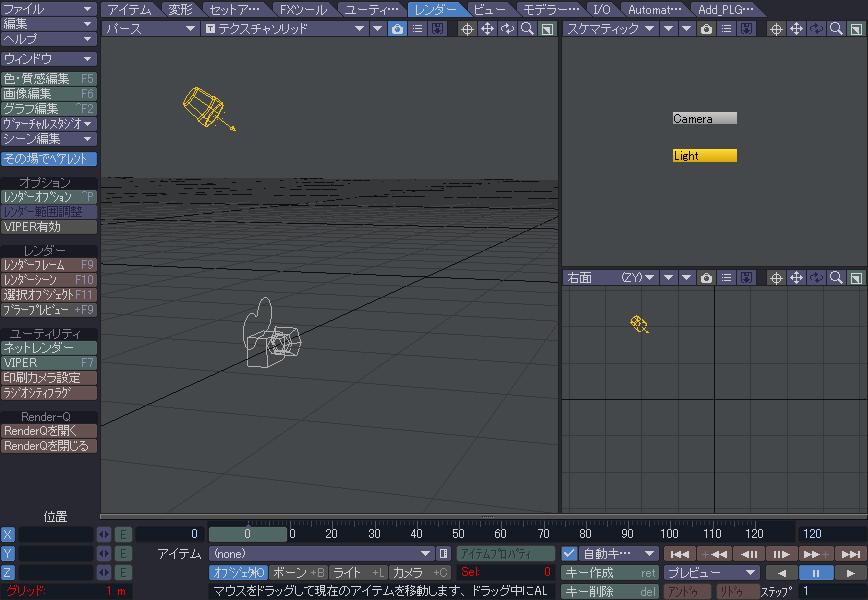Open the アイテム tab
The image size is (868, 600).
point(129,9)
